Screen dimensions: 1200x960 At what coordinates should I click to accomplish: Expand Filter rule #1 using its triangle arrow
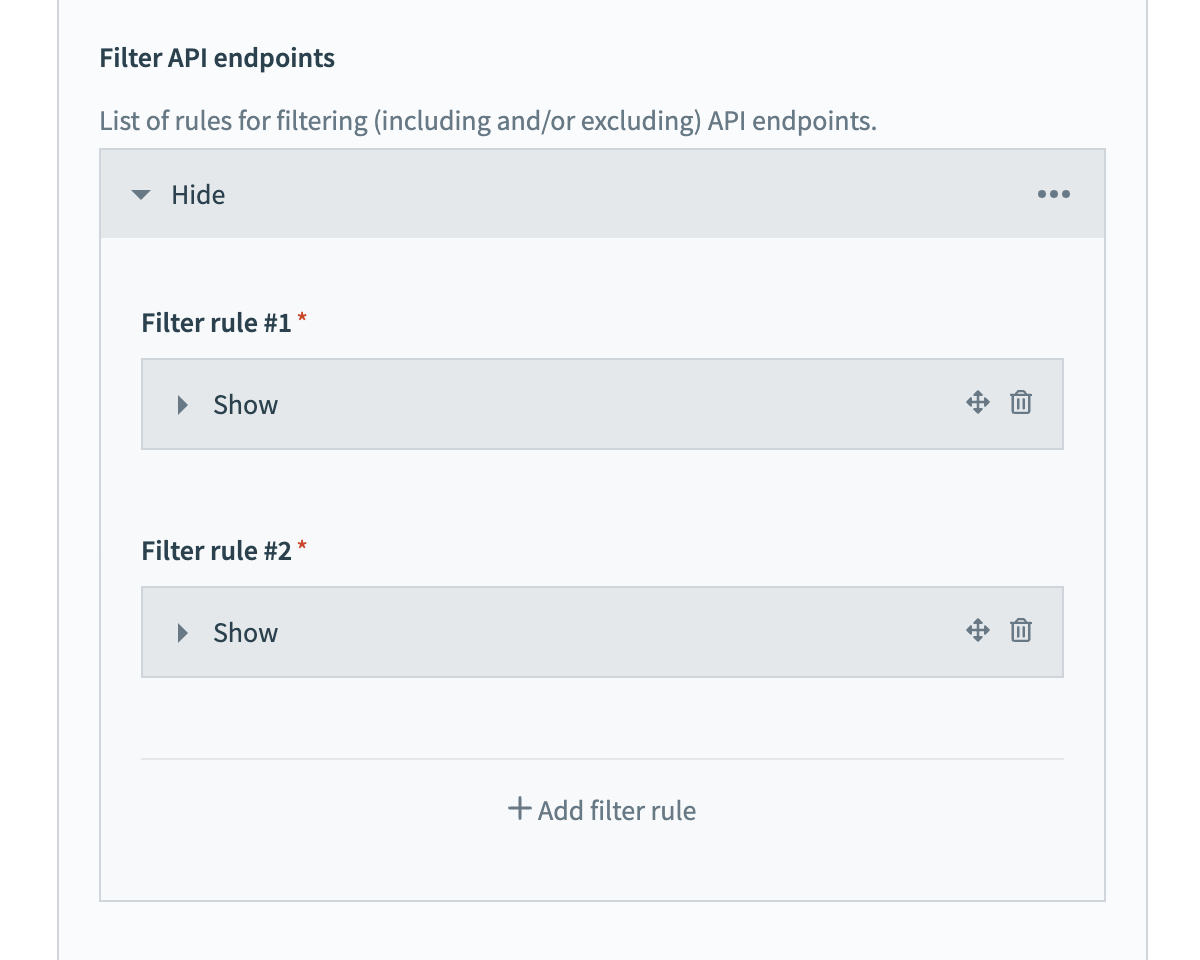182,405
